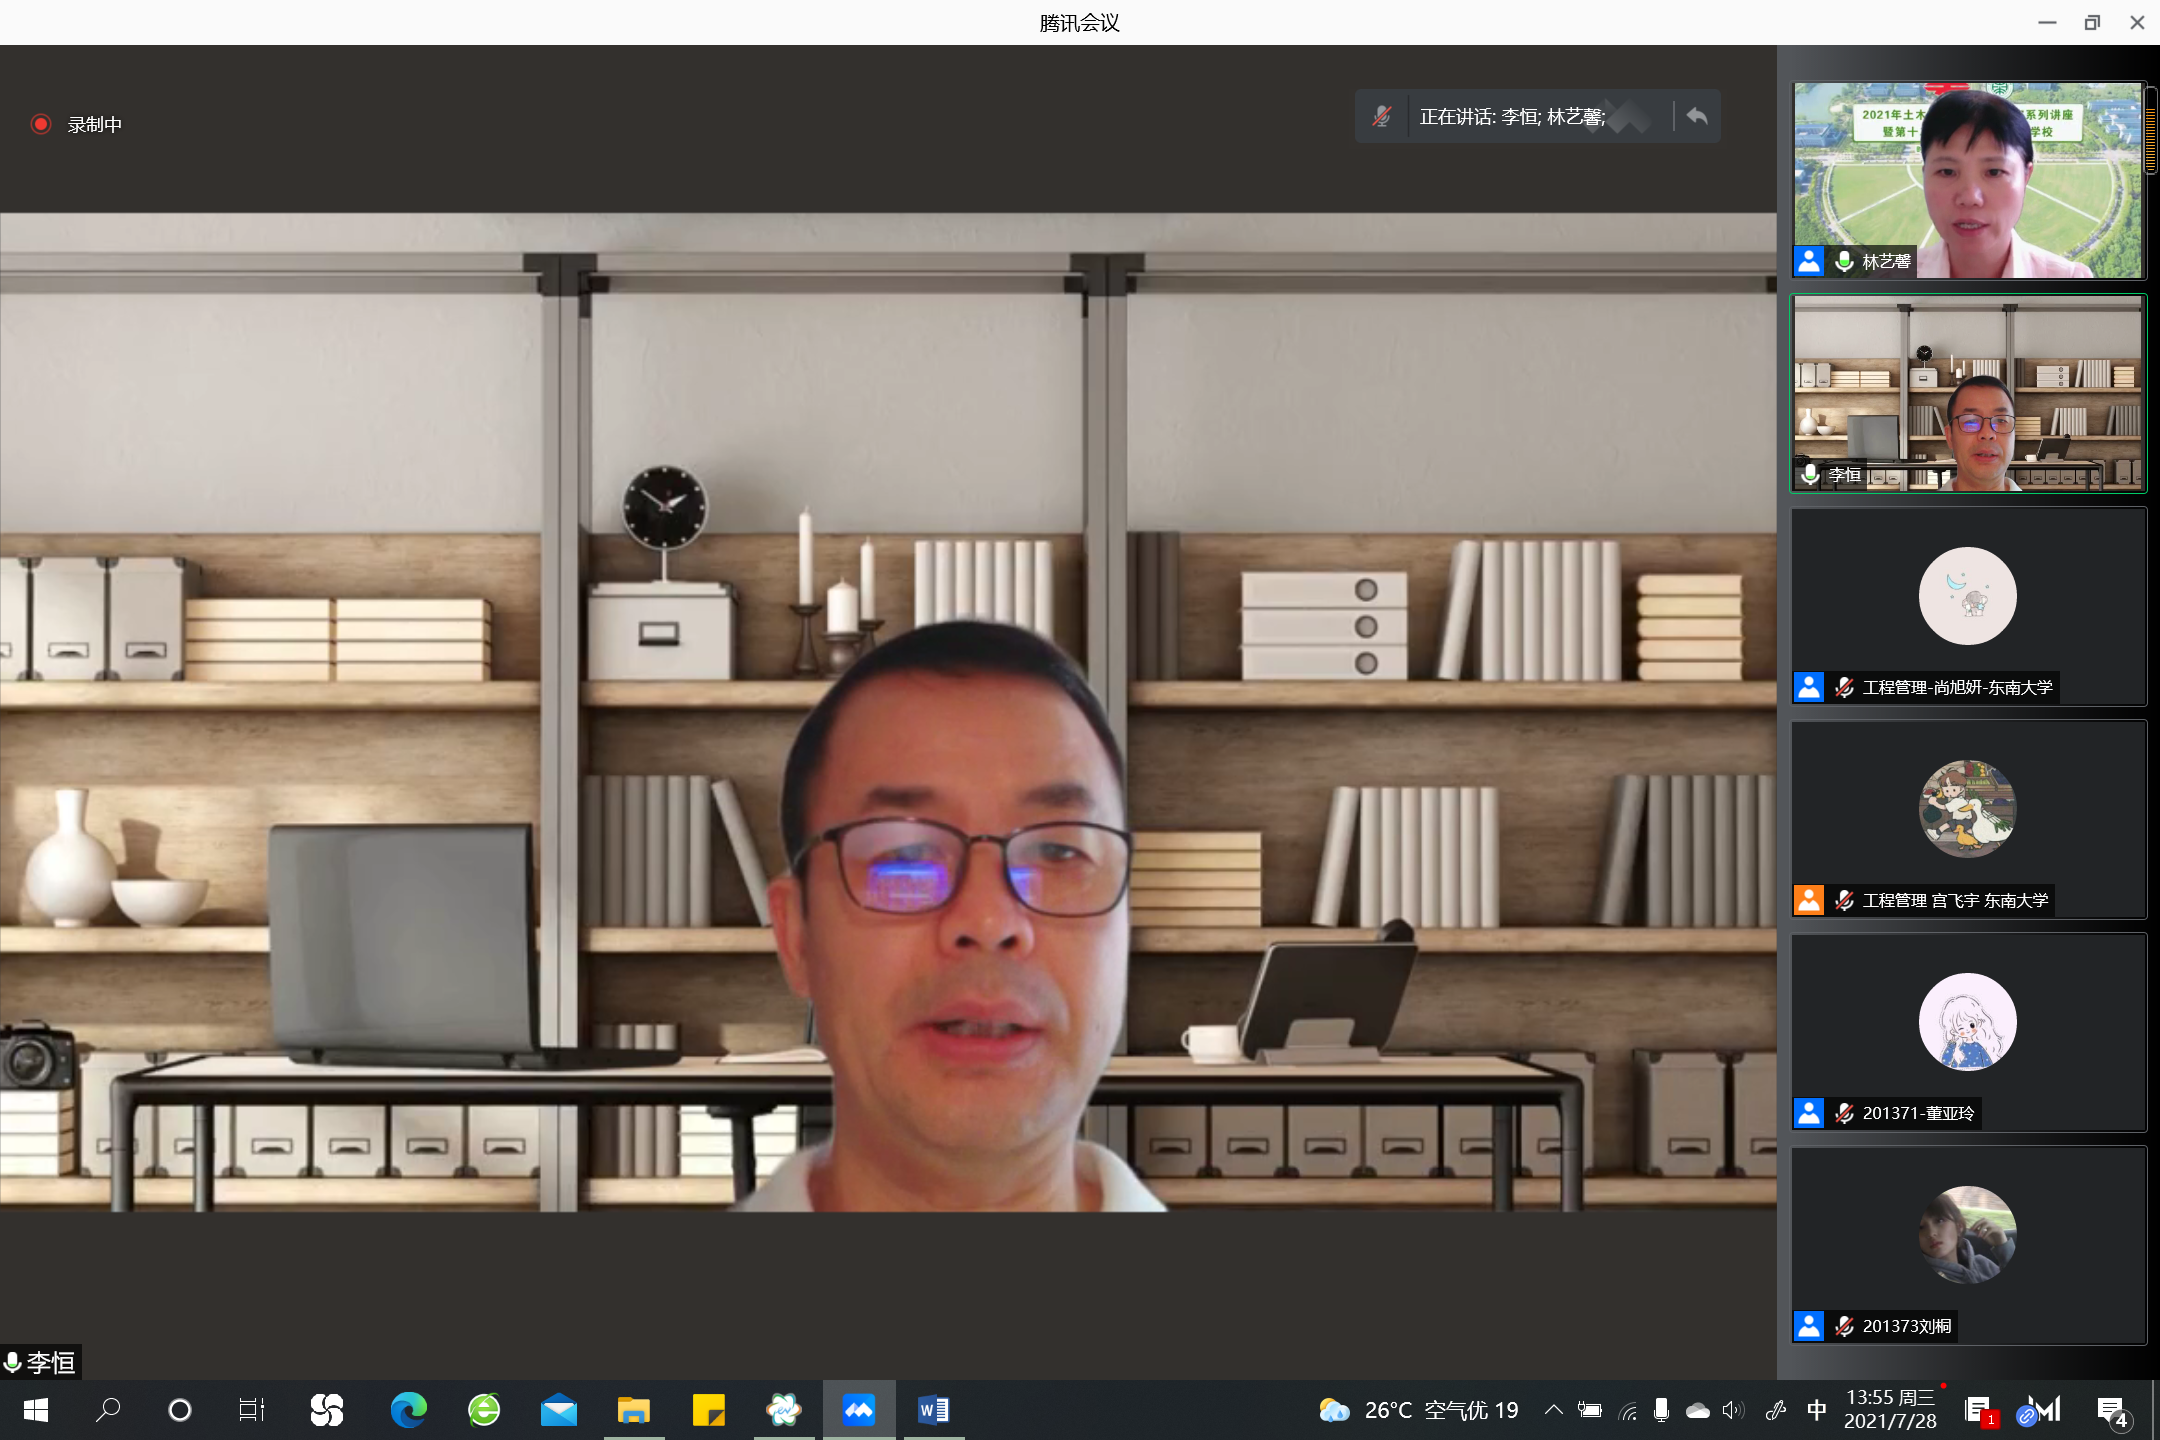This screenshot has width=2160, height=1440.
Task: Open Microsoft Edge from the taskbar
Action: click(x=408, y=1410)
